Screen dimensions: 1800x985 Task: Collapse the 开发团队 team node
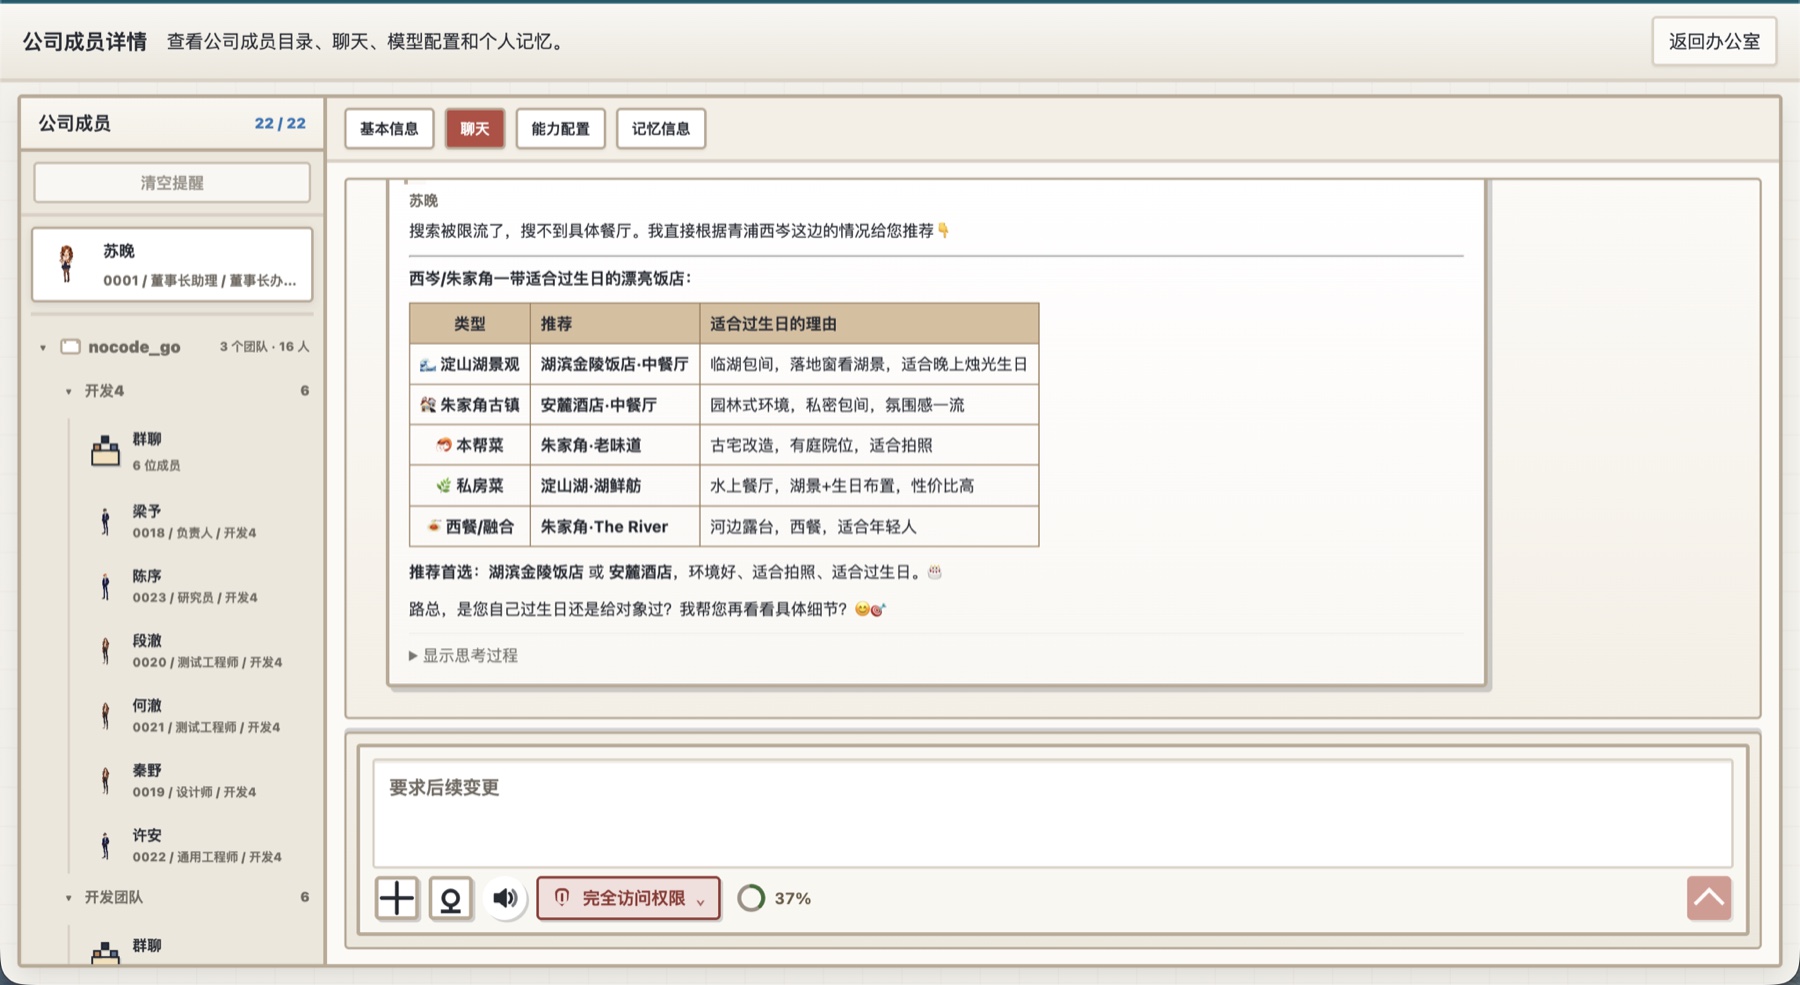[68, 898]
